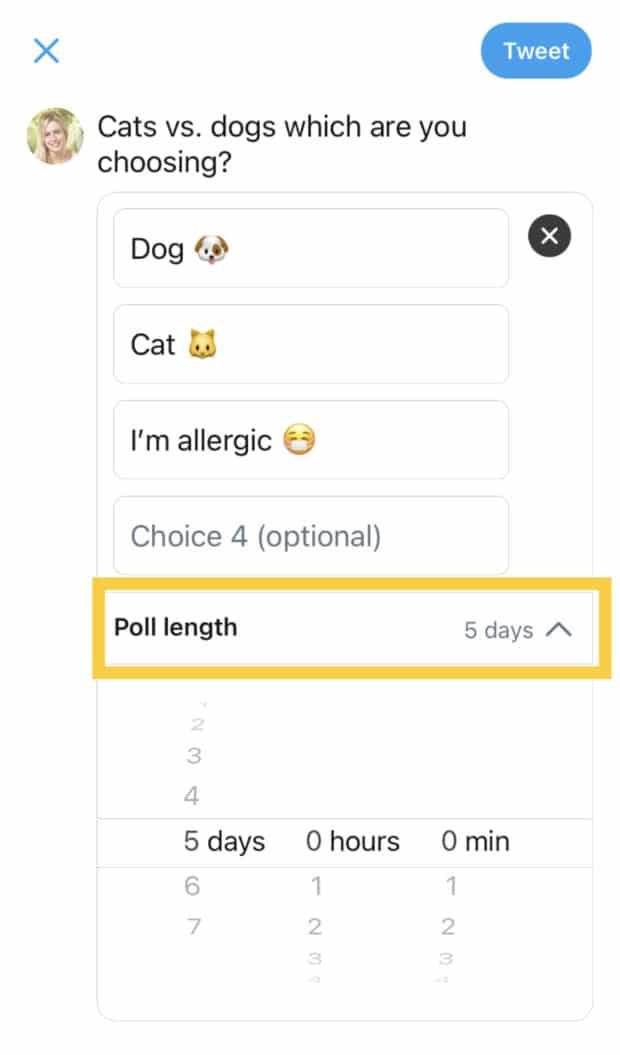Select 2 in the hours picker
Screen dimensions: 620x1055
(x=316, y=926)
